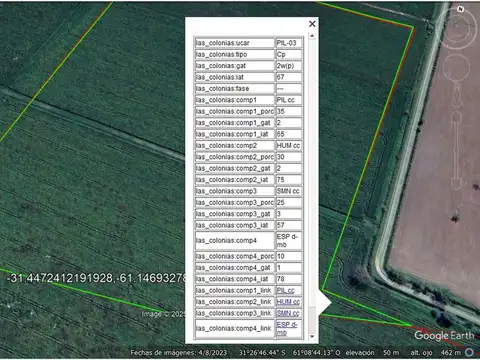Click the 65 value in comp1_iat row
Screen dimensions: 480x360
pos(289,134)
